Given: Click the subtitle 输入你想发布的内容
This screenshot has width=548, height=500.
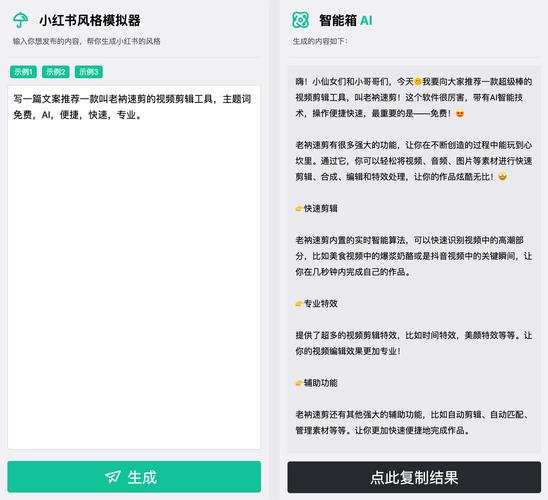Looking at the screenshot, I should point(87,41).
